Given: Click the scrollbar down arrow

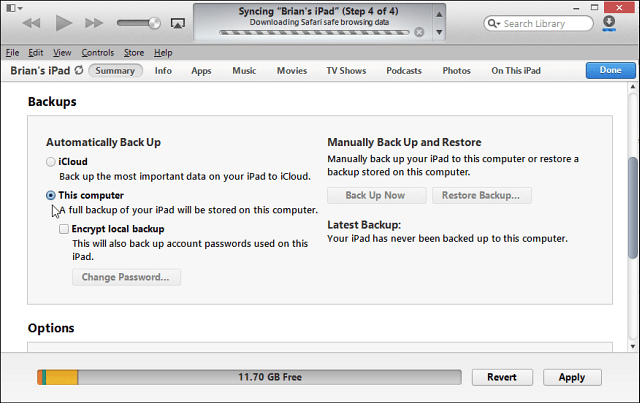Looking at the screenshot, I should tap(633, 346).
